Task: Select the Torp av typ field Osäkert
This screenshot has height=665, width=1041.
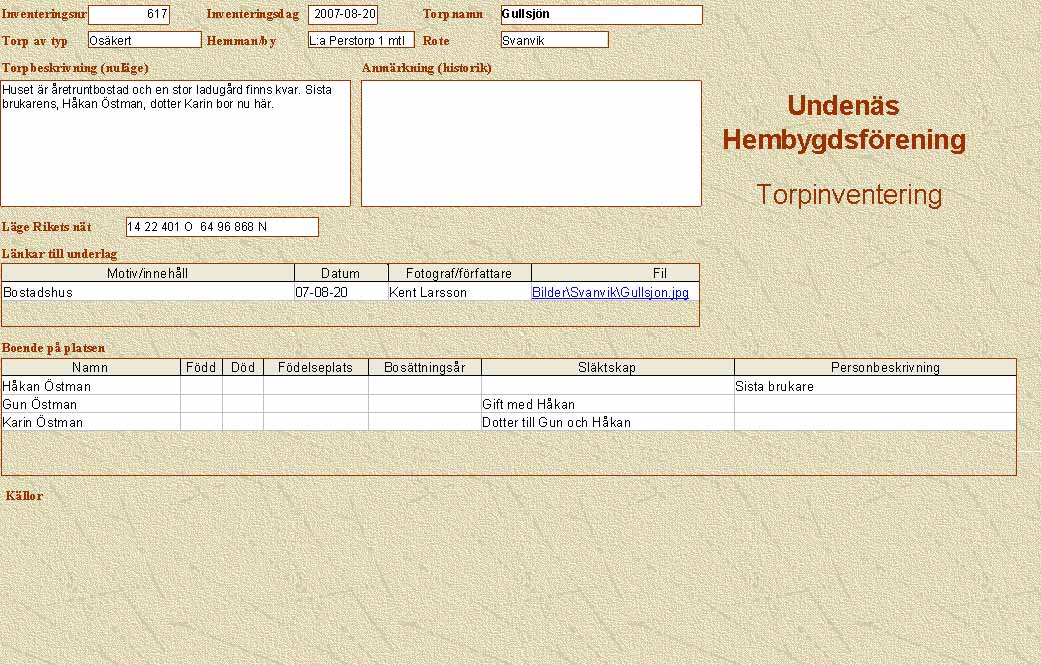Action: point(144,40)
